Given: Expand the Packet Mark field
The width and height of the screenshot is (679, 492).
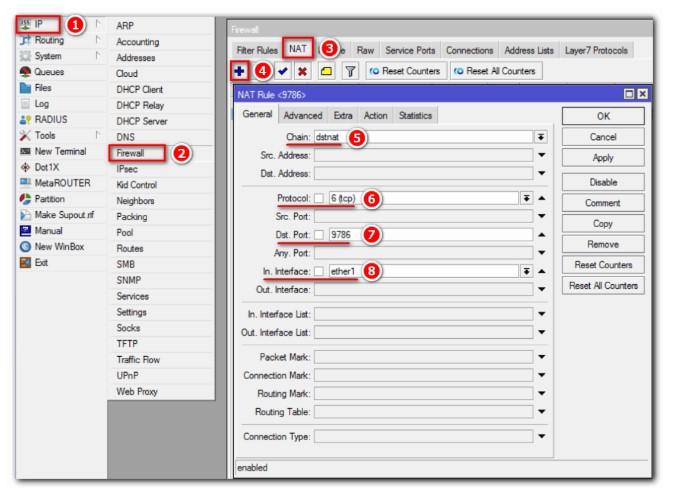Looking at the screenshot, I should tap(542, 357).
